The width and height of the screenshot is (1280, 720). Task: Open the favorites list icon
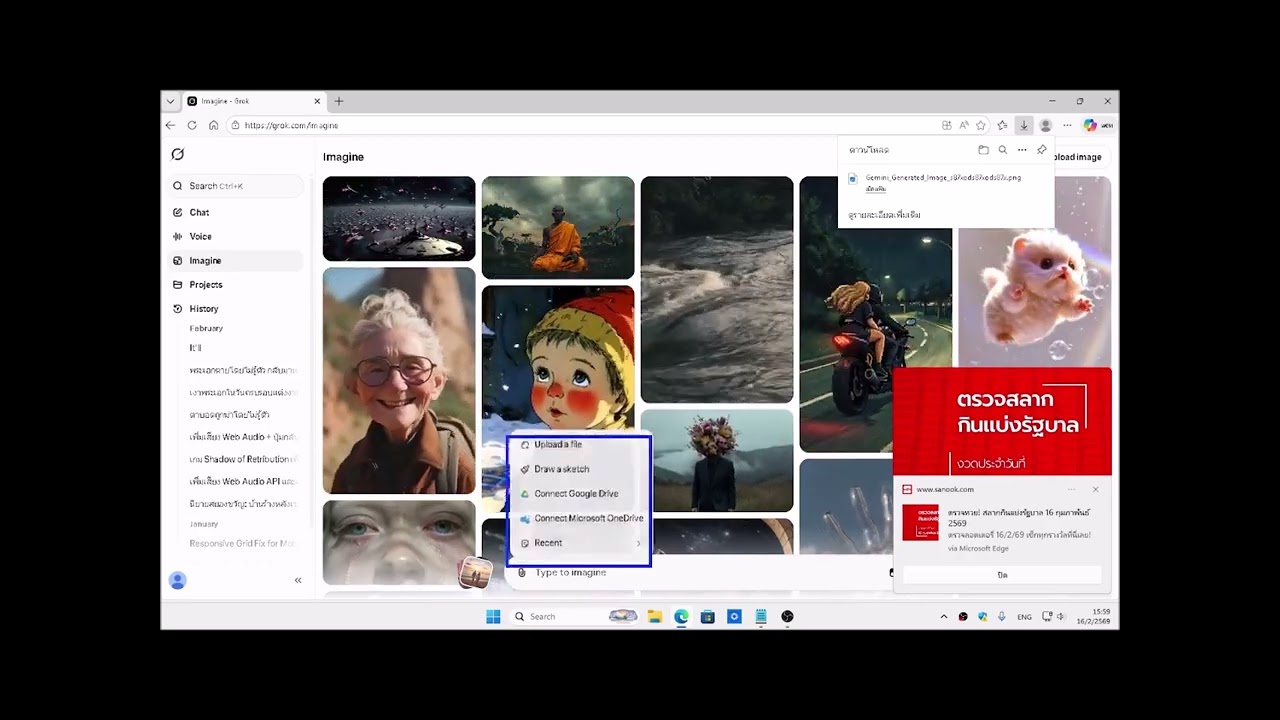coord(1003,125)
